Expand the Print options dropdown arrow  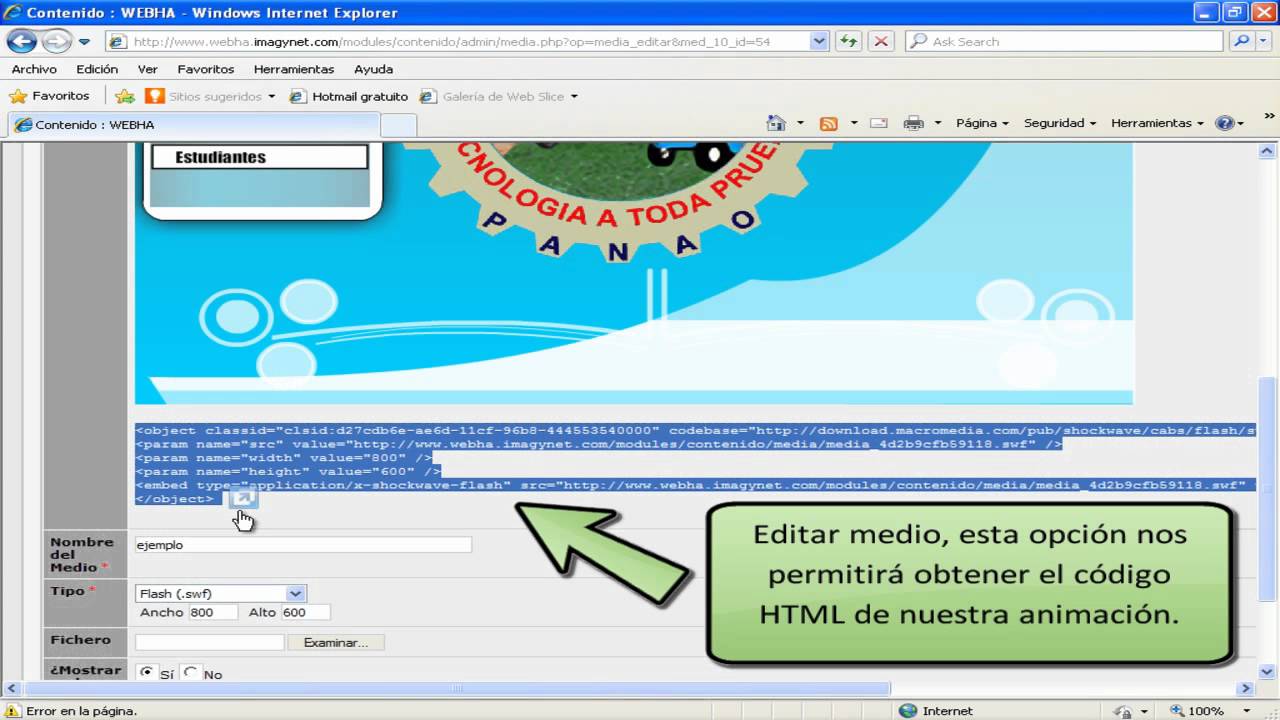click(x=938, y=123)
